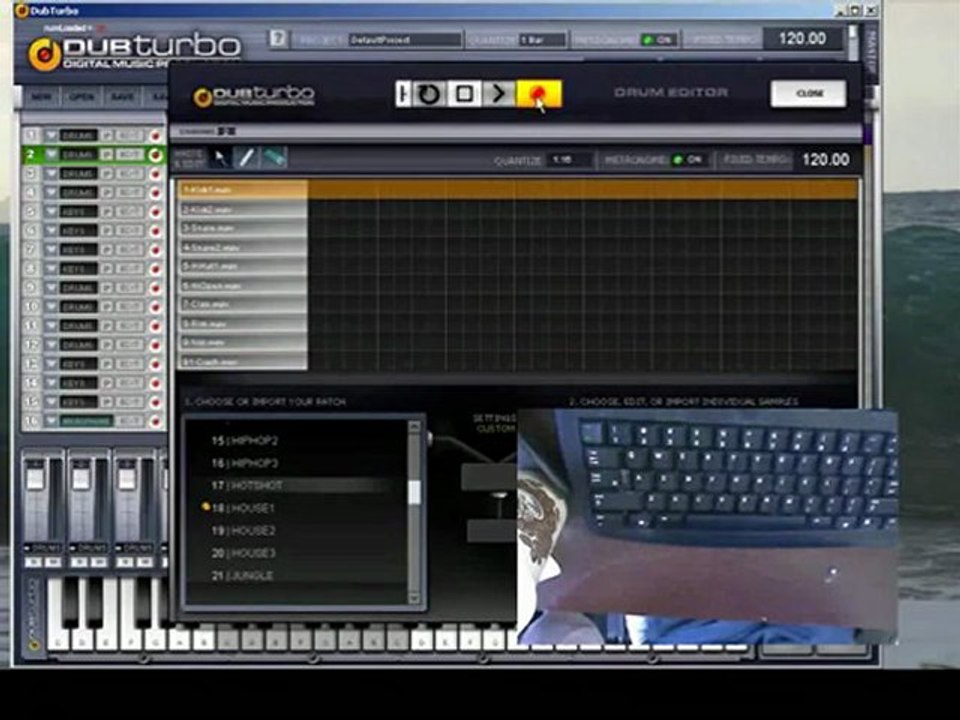Click the CLOSE button of Drum Editor
This screenshot has height=720, width=960.
[x=809, y=93]
